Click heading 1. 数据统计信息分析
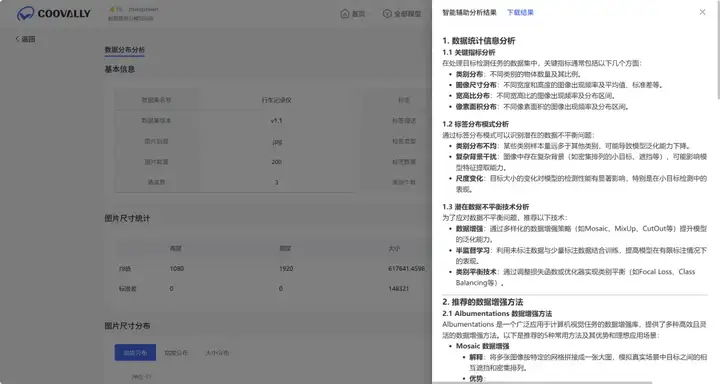Image resolution: width=720 pixels, height=384 pixels. coord(478,41)
